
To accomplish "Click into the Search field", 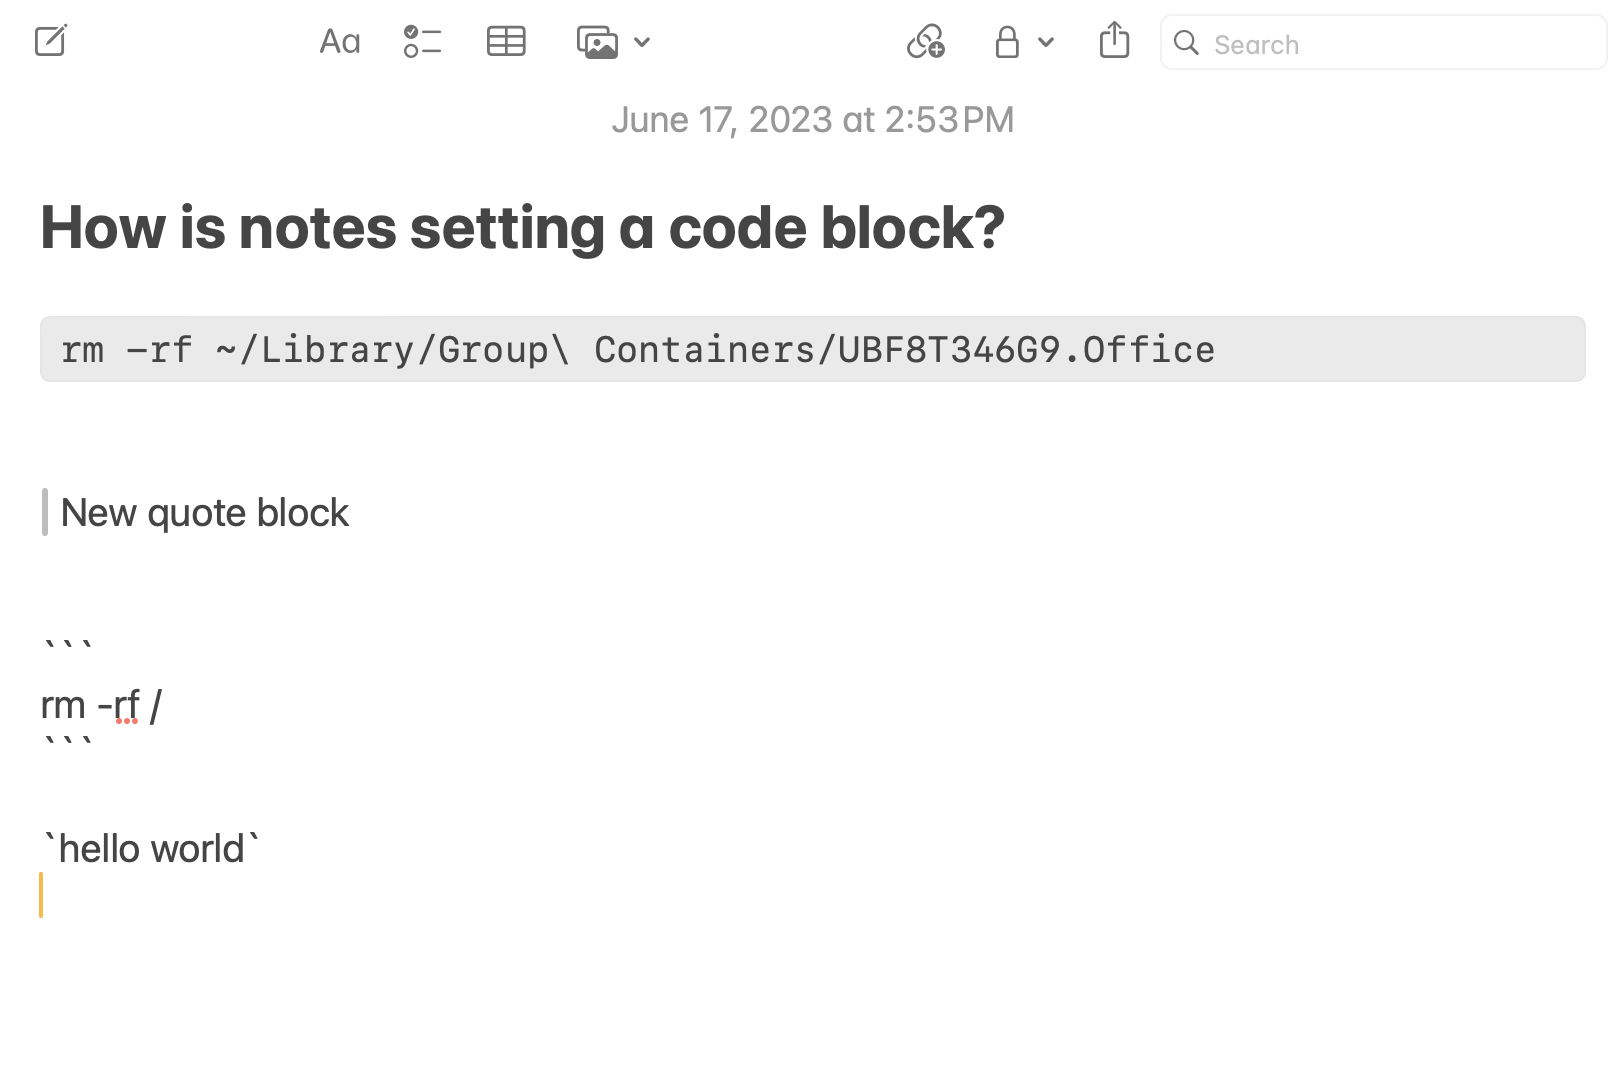I will 1400,44.
